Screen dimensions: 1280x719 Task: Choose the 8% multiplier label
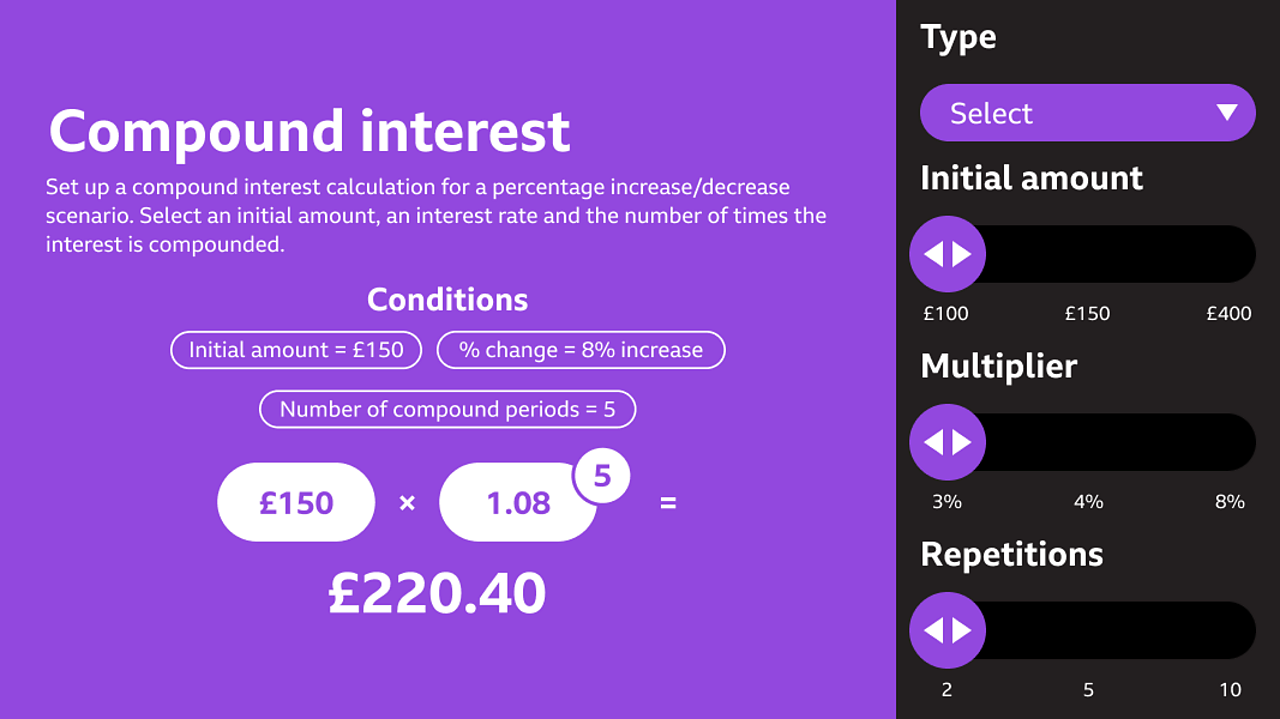[x=1229, y=501]
